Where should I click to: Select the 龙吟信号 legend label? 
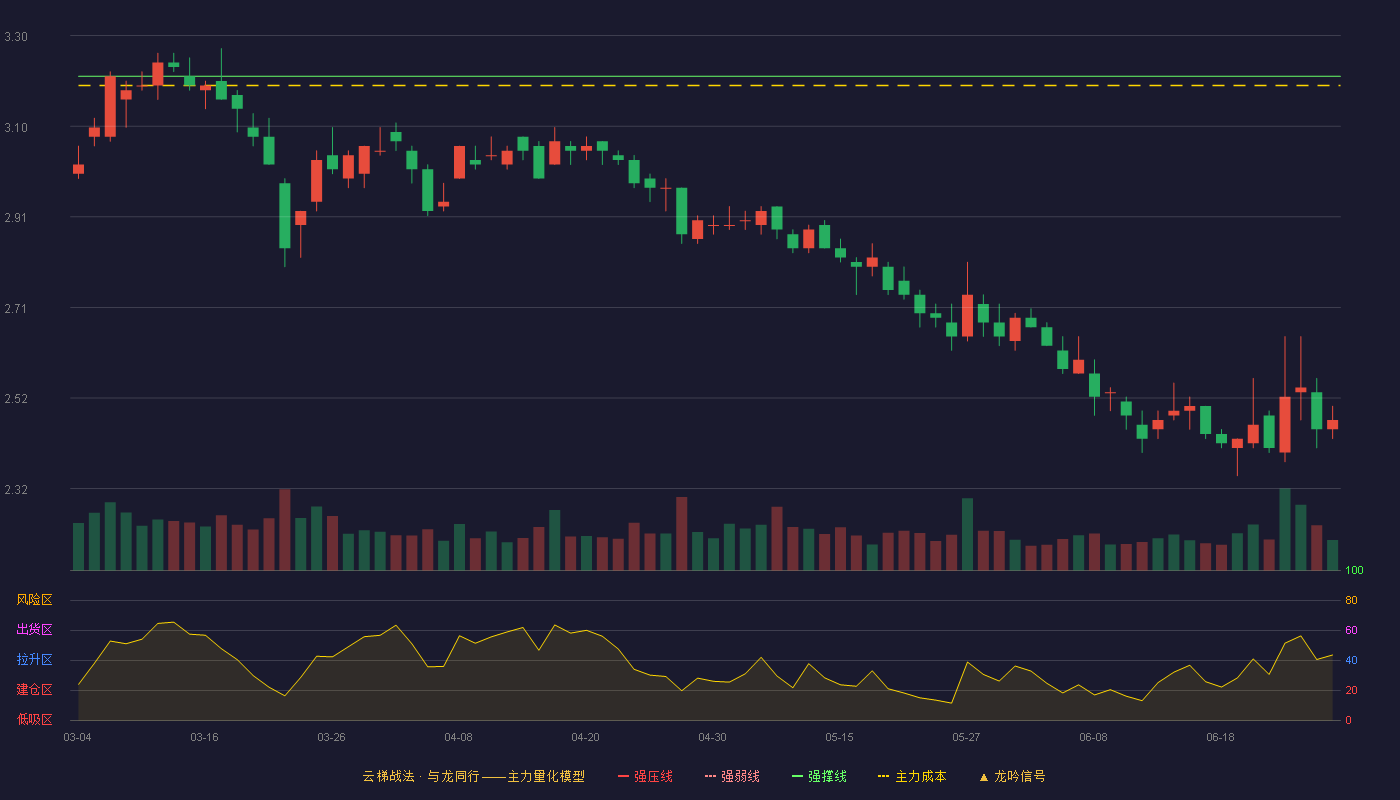point(1019,776)
